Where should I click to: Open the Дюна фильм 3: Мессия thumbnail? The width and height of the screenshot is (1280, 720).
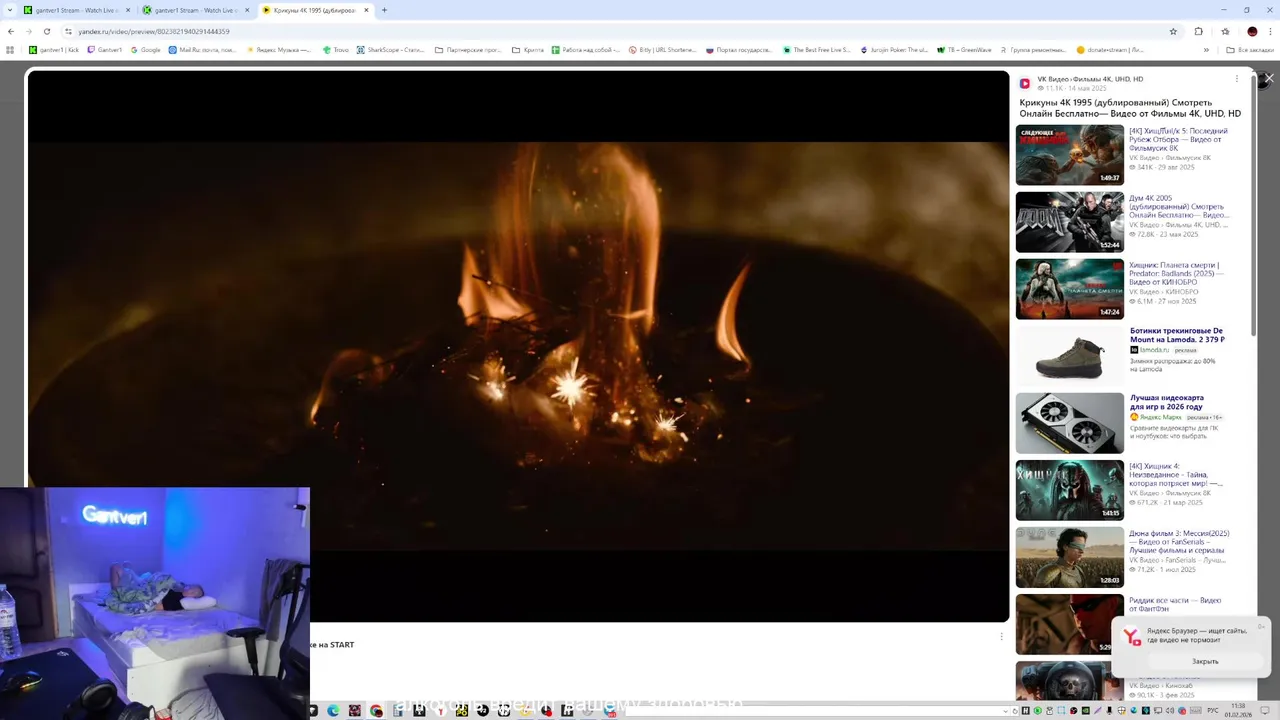tap(1070, 557)
